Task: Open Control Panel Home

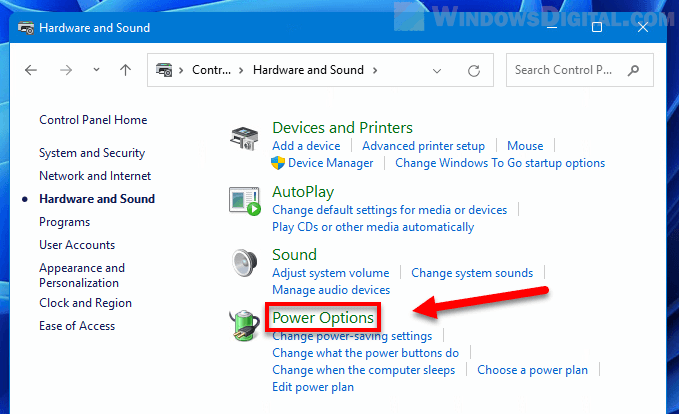Action: [93, 120]
